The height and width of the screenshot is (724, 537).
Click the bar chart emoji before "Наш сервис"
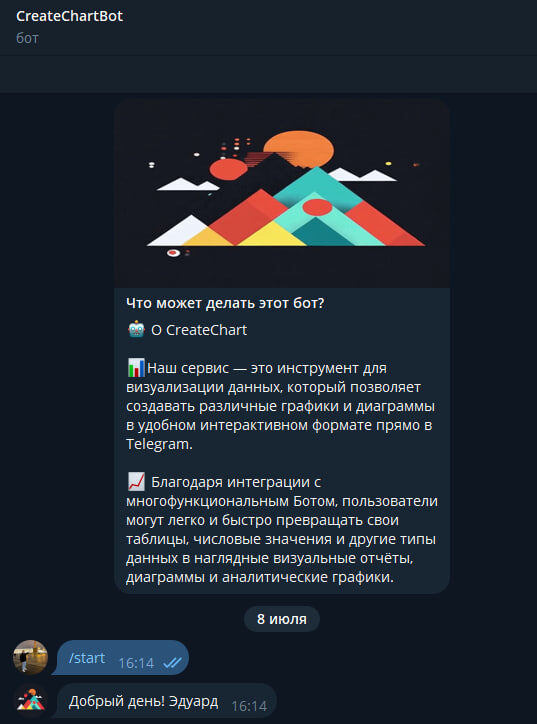coord(136,368)
